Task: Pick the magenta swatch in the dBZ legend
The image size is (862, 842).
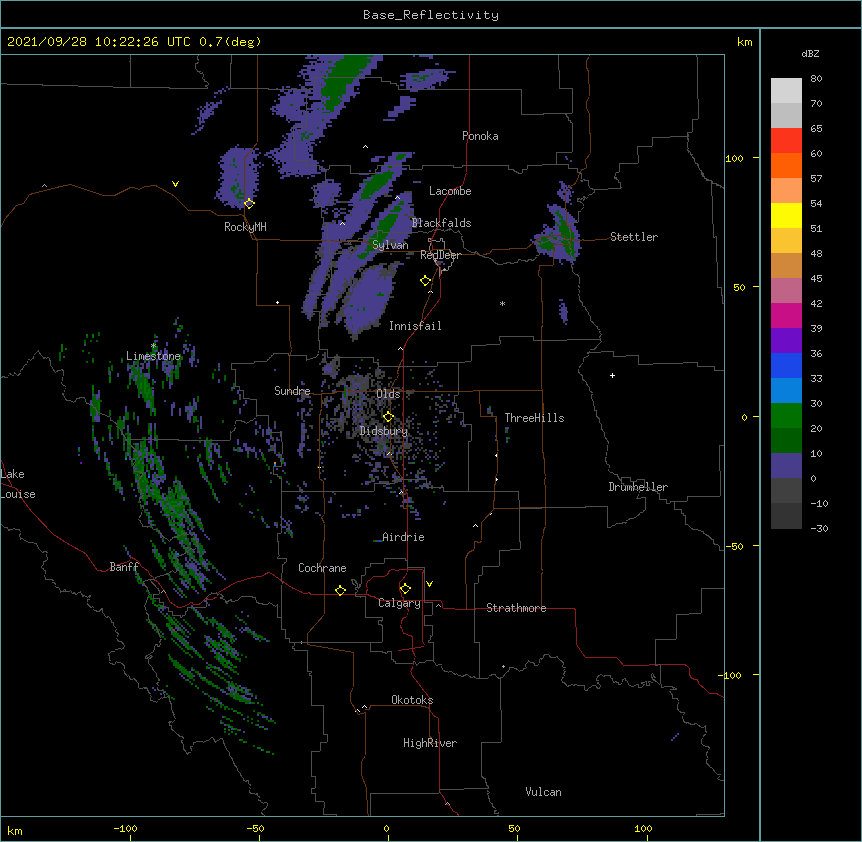Action: [786, 315]
